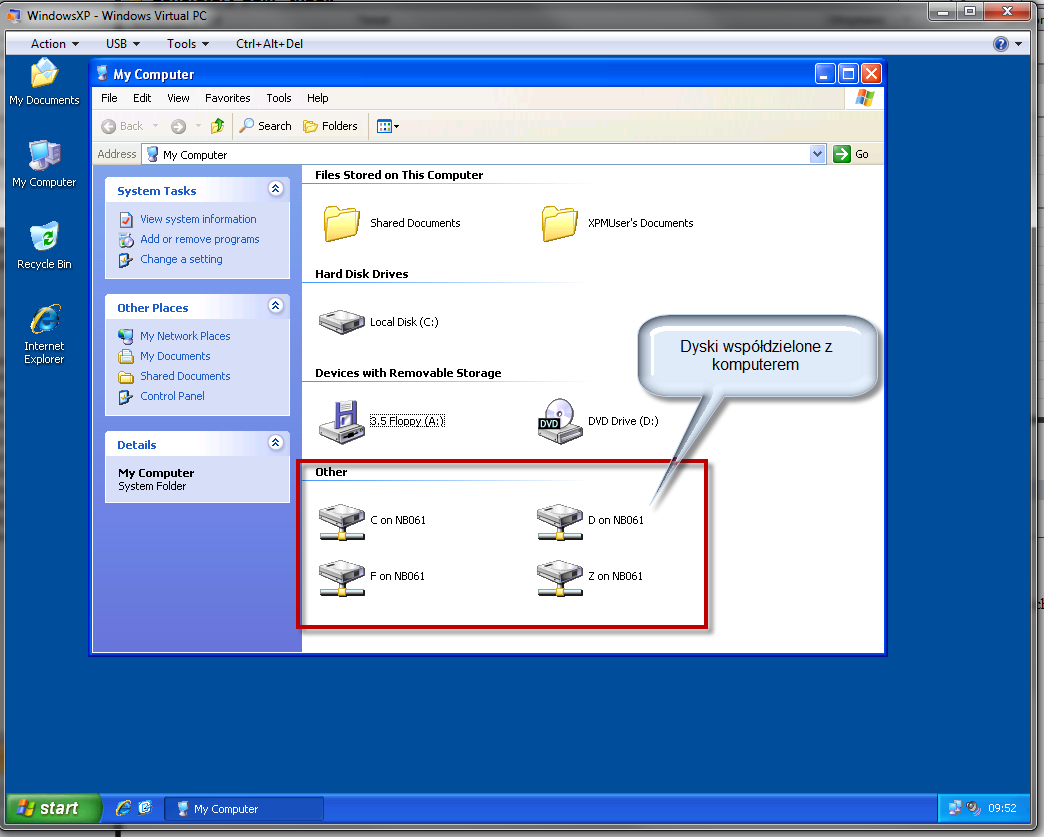Click the Hard Disk Drives group header

[362, 274]
